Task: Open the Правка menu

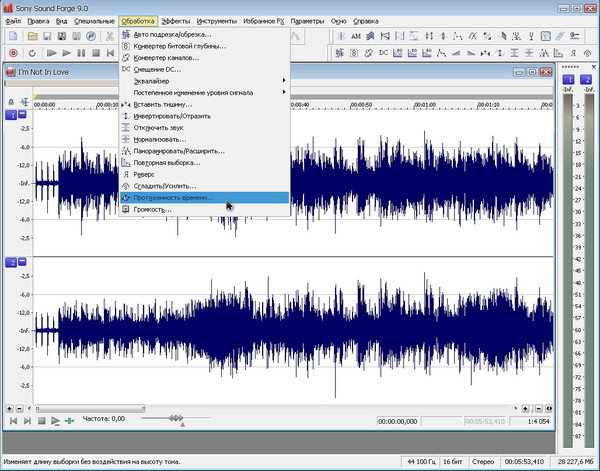Action: pos(38,21)
